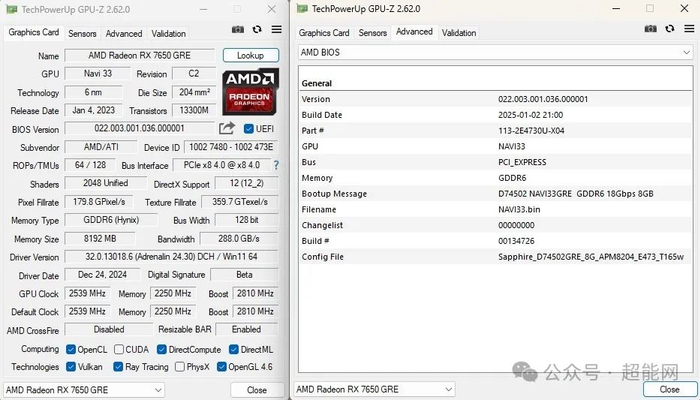This screenshot has height=400, width=700.
Task: Click the AMD Radeon Graphics logo
Action: tap(250, 92)
